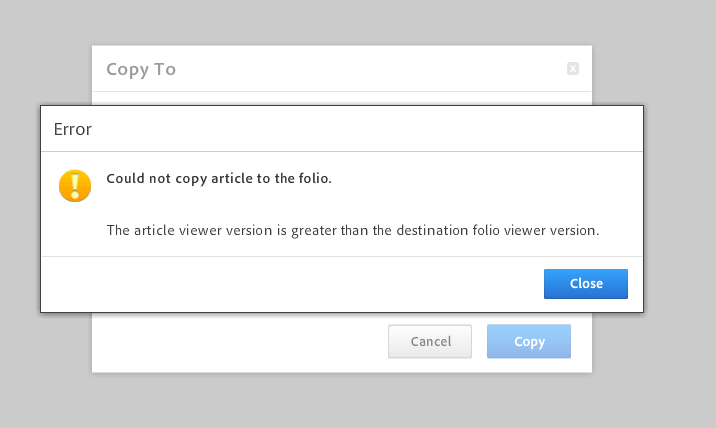Click the blue Close button
This screenshot has width=716, height=428.
pos(585,284)
